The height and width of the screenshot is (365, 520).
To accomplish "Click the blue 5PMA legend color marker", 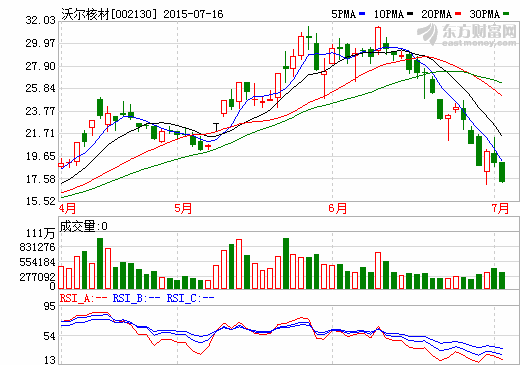I will (362, 14).
